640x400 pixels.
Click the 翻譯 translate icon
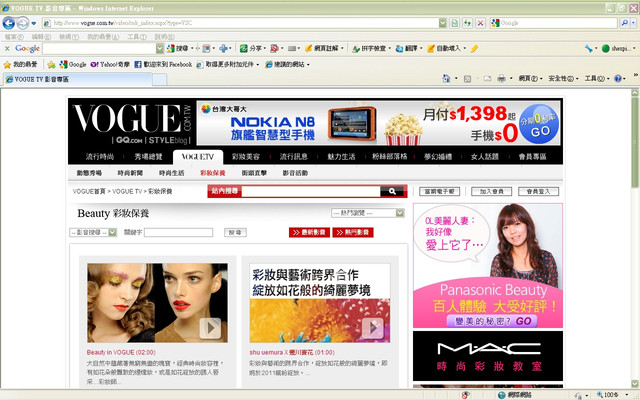click(x=399, y=48)
